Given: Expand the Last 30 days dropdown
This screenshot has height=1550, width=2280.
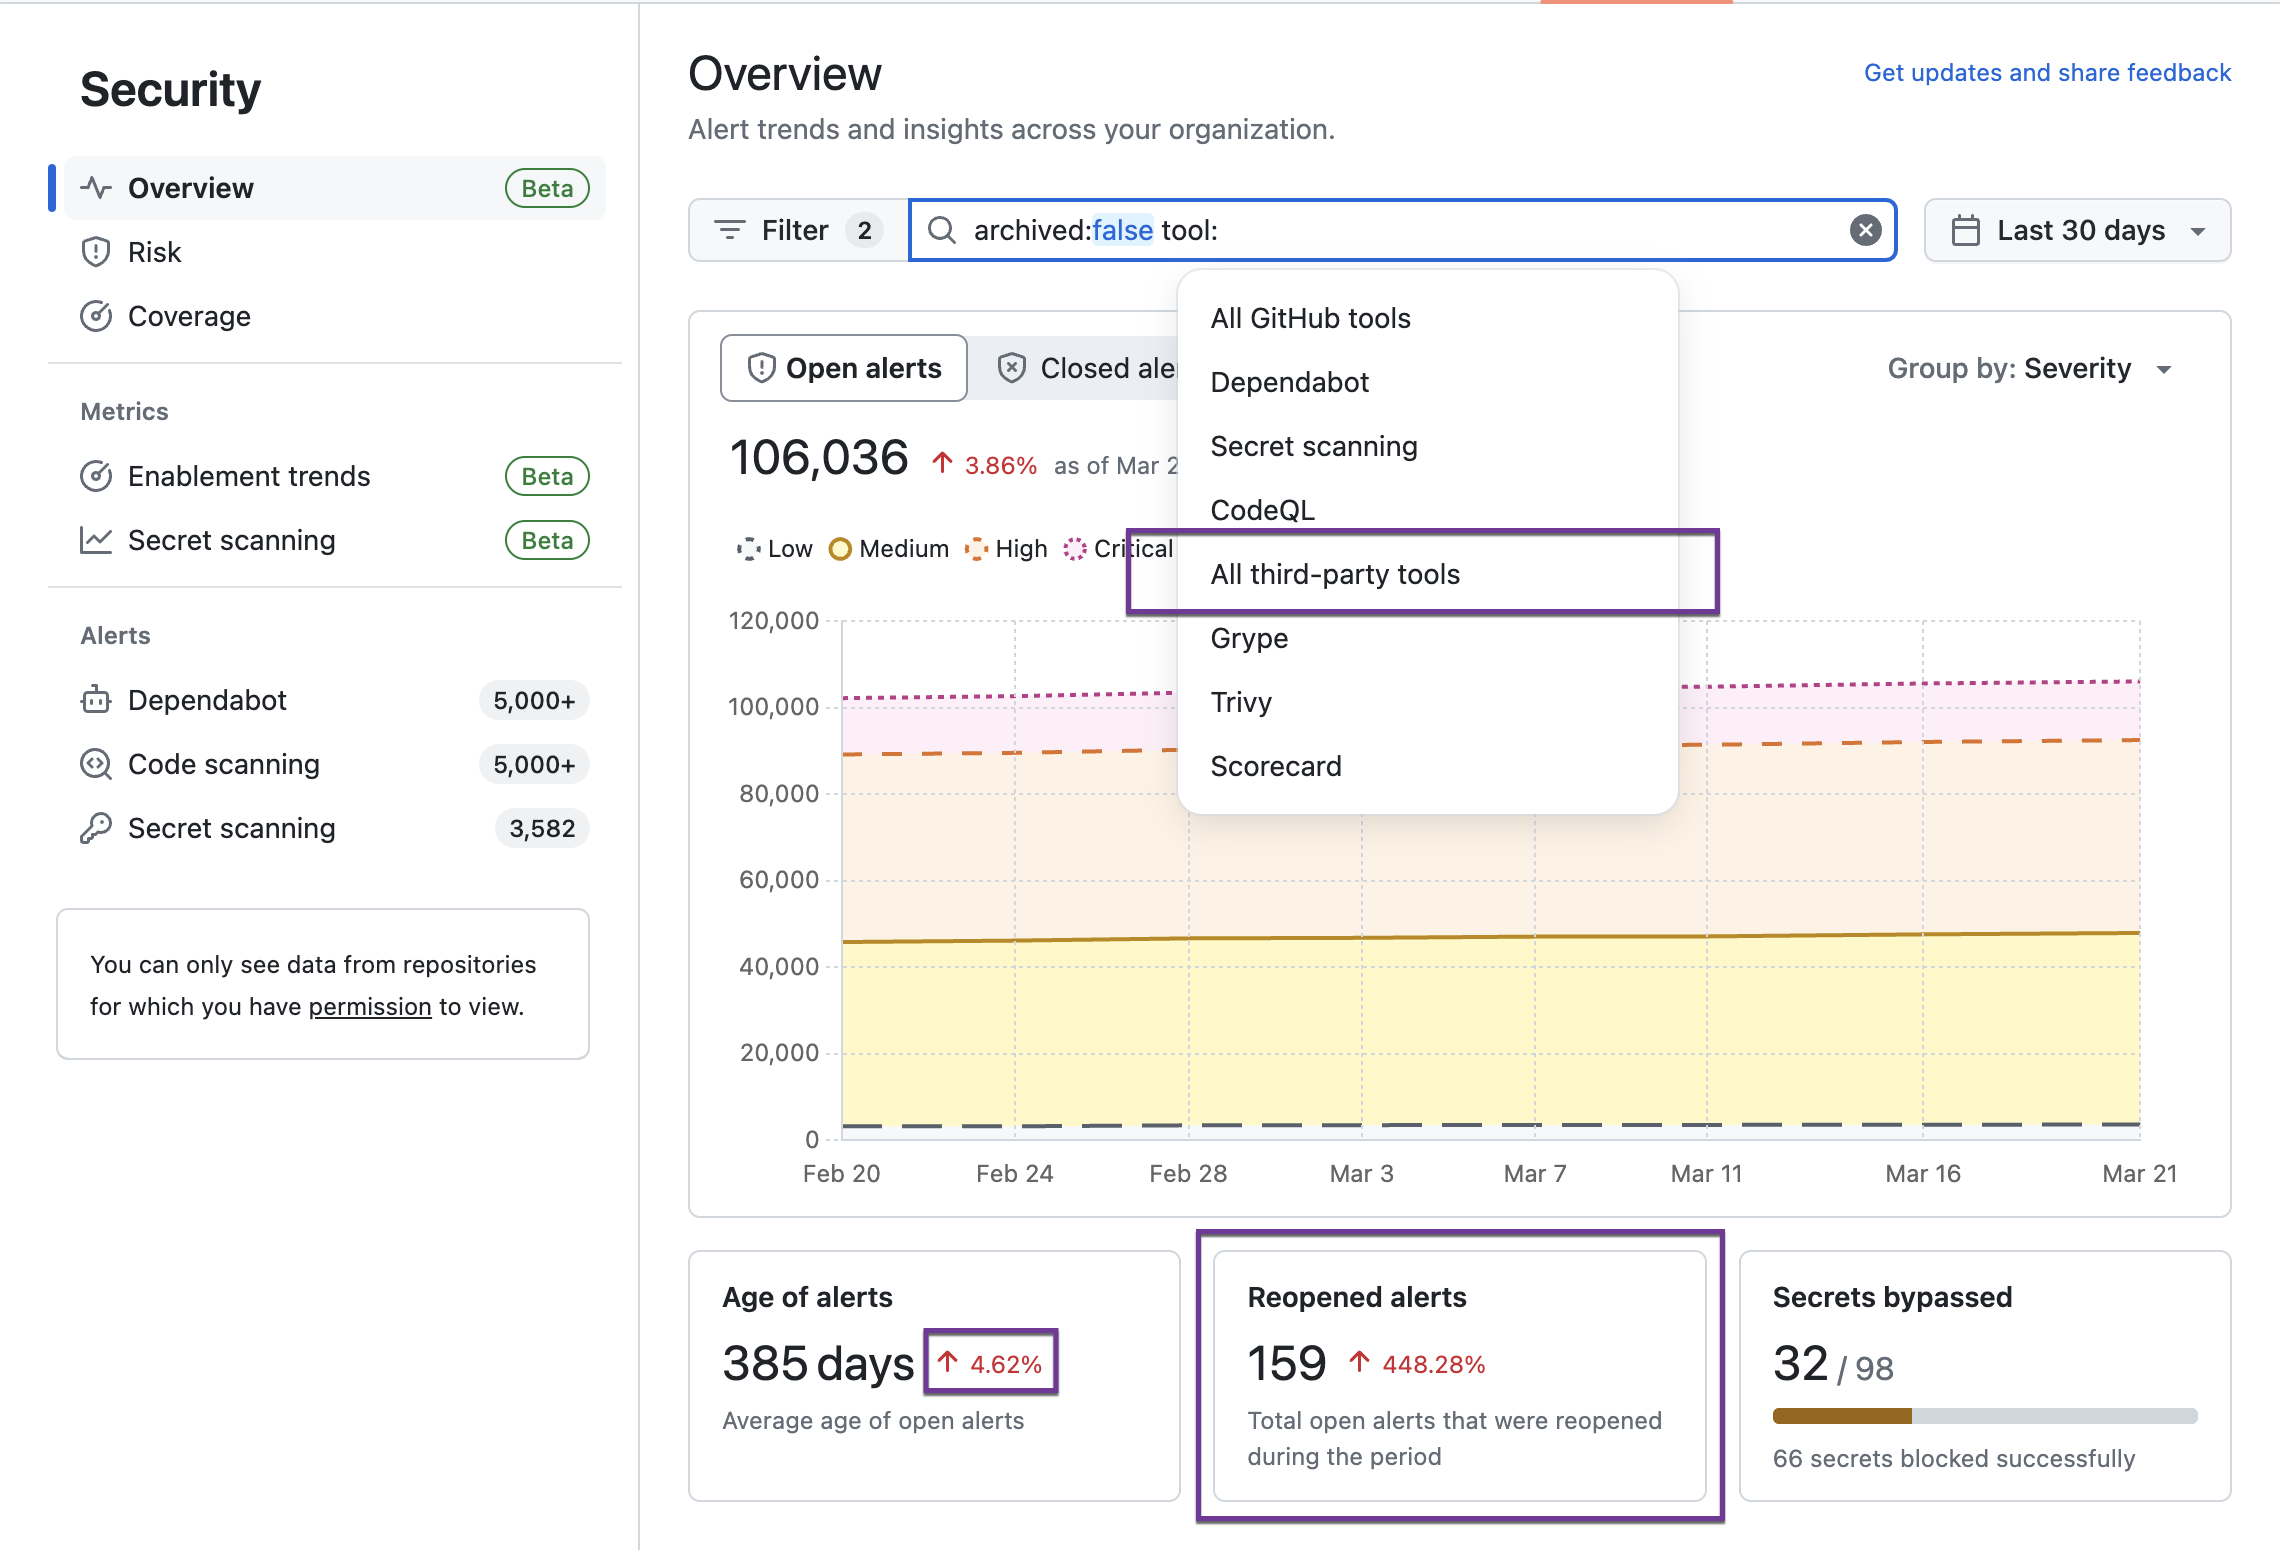Looking at the screenshot, I should (x=2078, y=230).
